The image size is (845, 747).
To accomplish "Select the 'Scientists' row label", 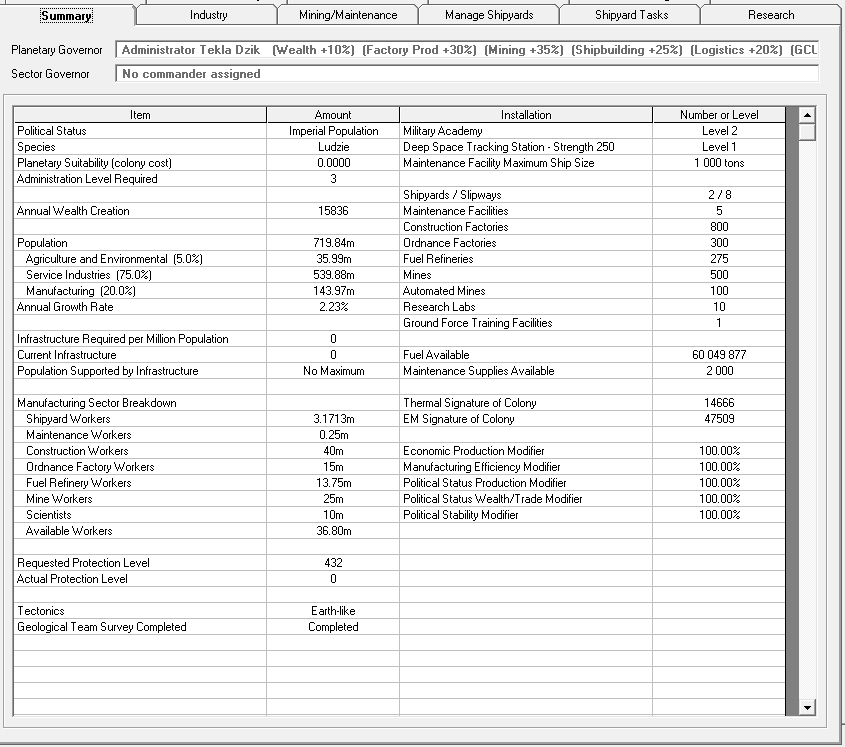I will pos(49,515).
